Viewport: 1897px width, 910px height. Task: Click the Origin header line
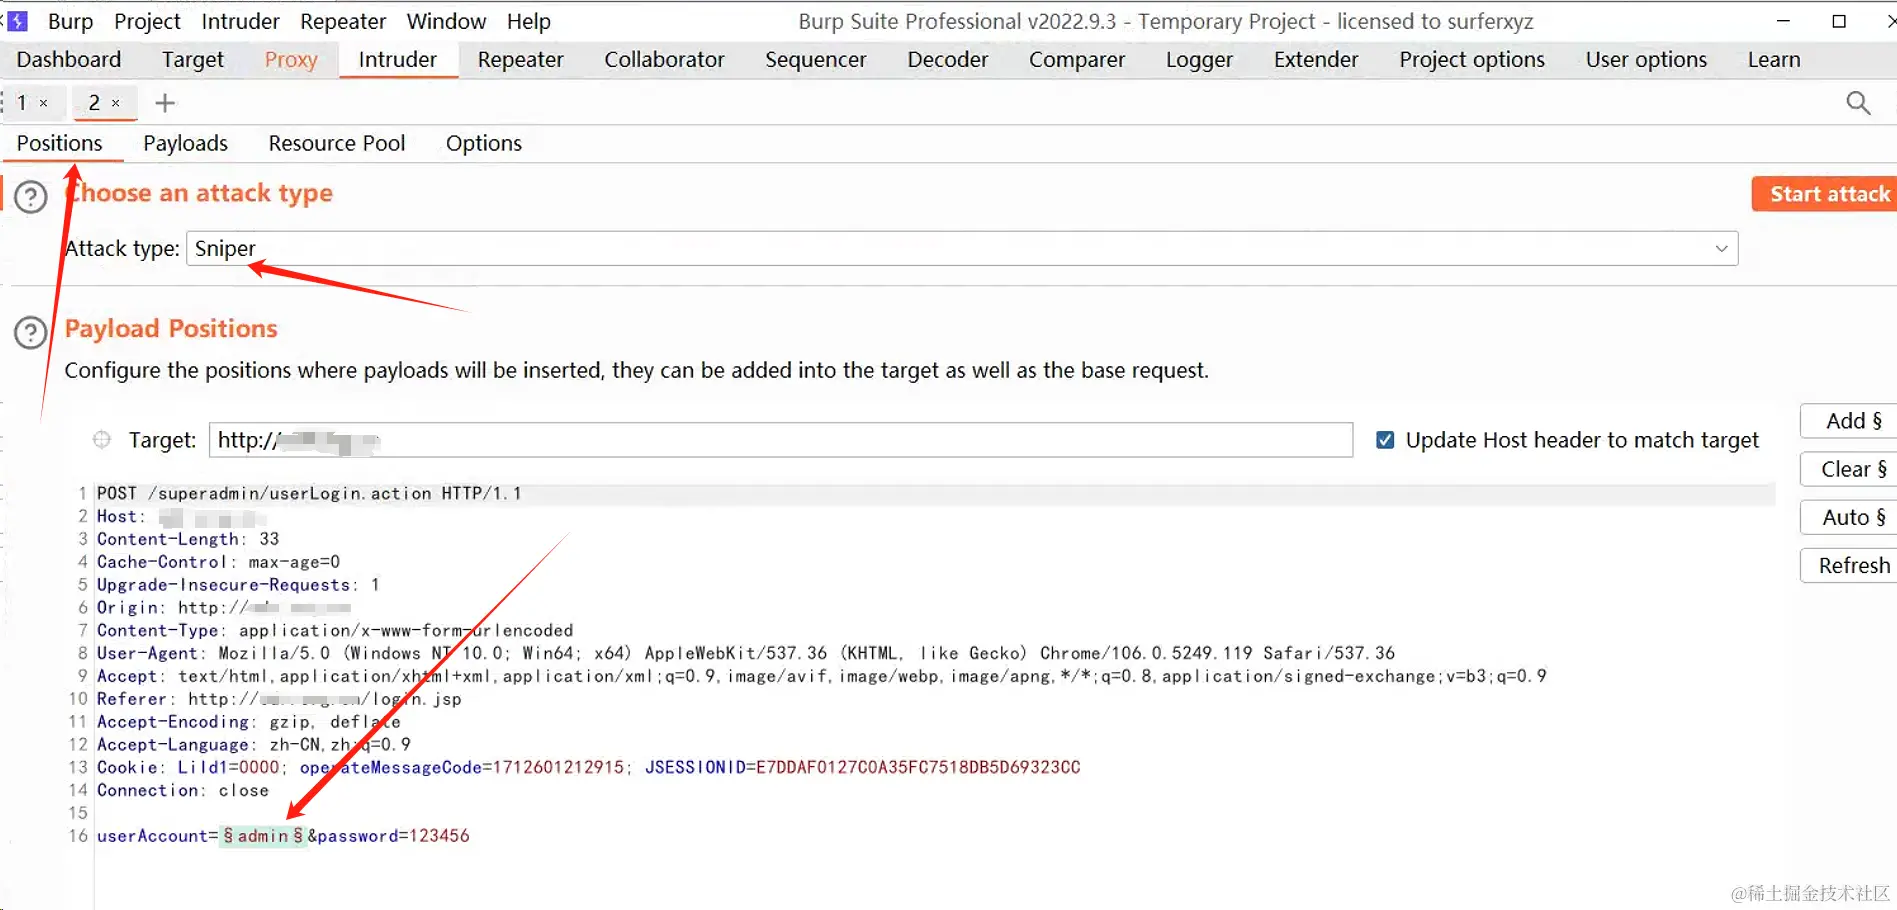pos(224,608)
